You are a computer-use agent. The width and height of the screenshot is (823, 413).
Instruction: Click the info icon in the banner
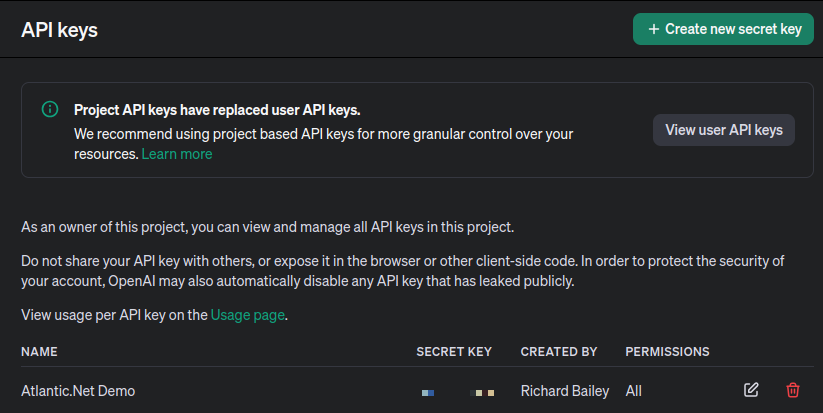click(x=49, y=109)
